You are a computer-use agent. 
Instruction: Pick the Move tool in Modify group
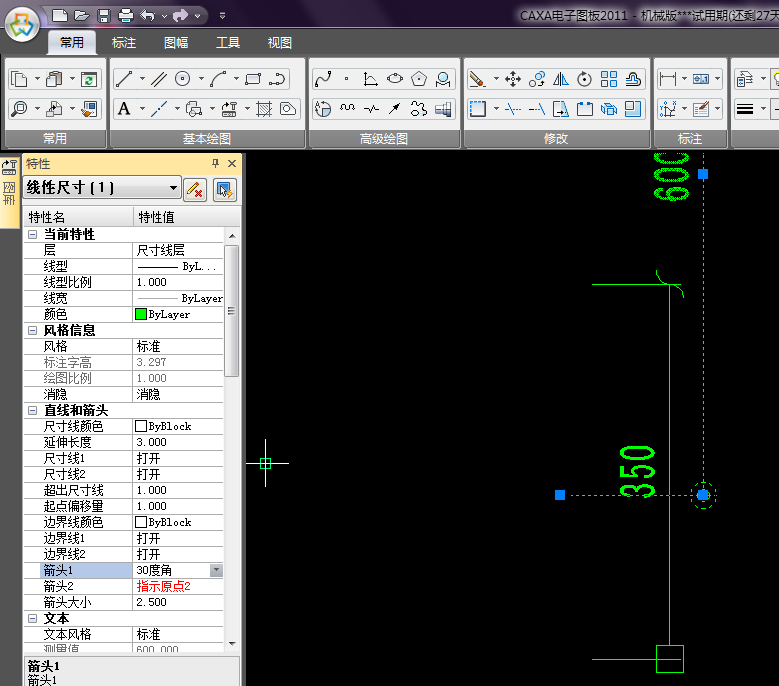point(513,79)
